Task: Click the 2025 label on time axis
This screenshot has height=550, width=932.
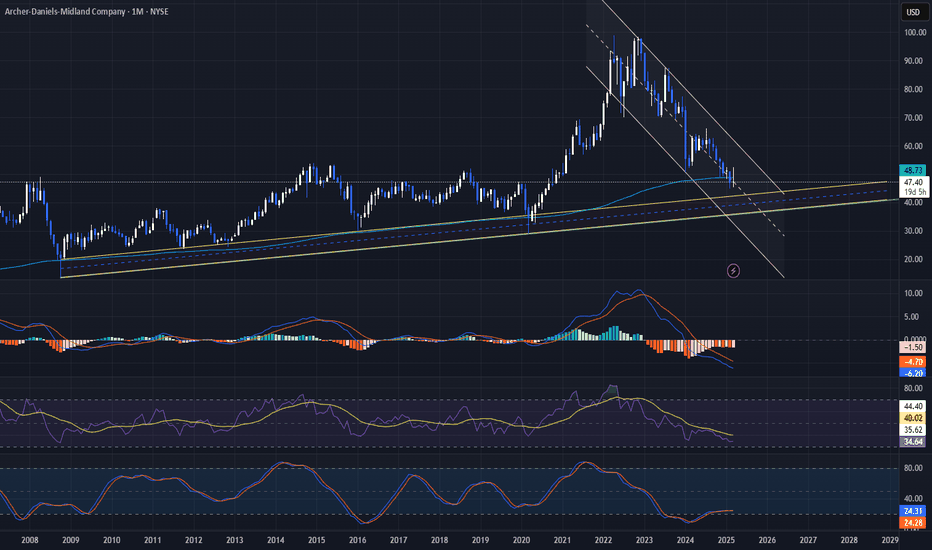Action: tap(726, 540)
